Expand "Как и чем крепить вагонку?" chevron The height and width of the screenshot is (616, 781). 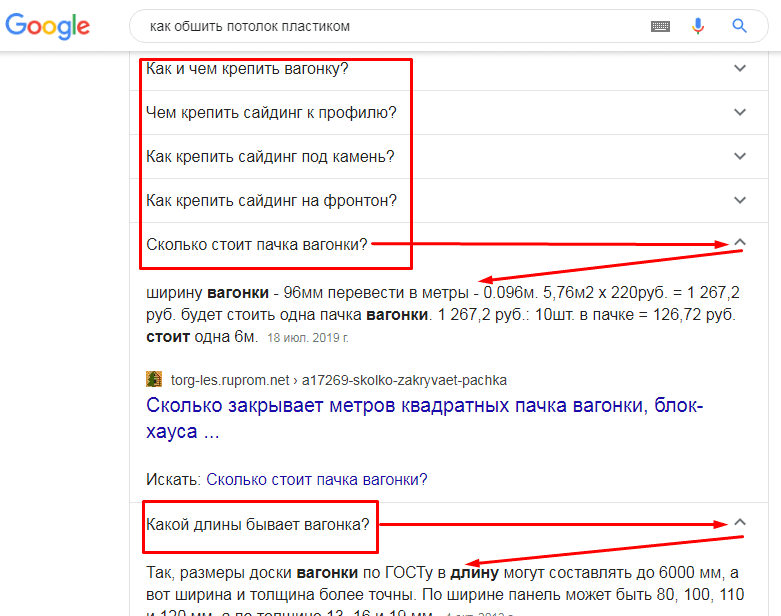[740, 68]
